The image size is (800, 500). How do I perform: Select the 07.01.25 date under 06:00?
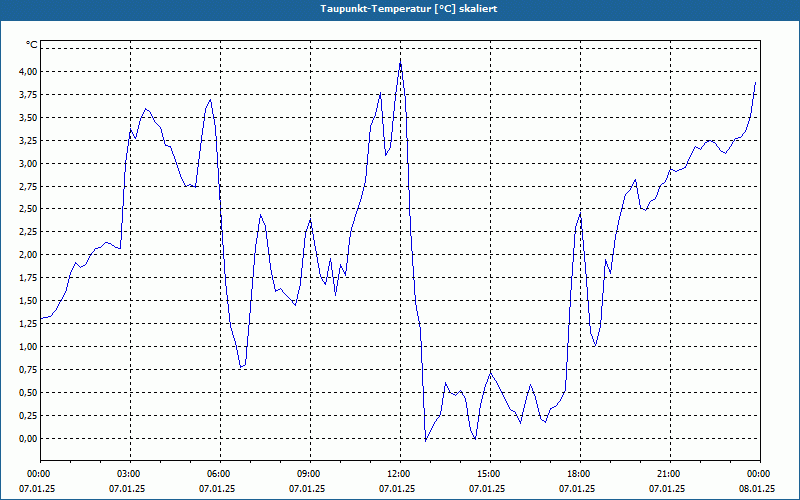[x=217, y=489]
